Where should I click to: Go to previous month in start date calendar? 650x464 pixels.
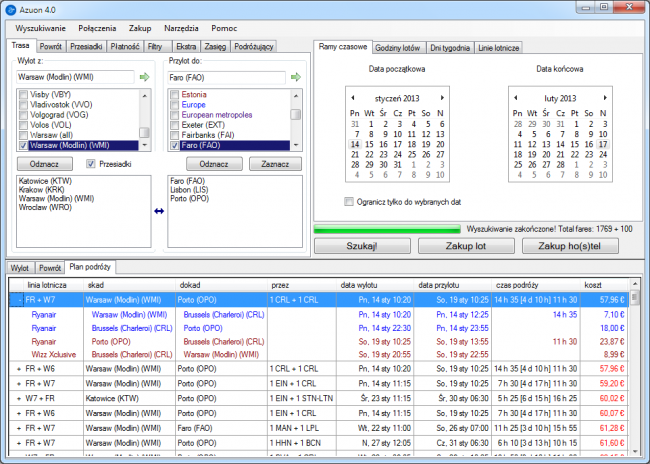pyautogui.click(x=353, y=98)
